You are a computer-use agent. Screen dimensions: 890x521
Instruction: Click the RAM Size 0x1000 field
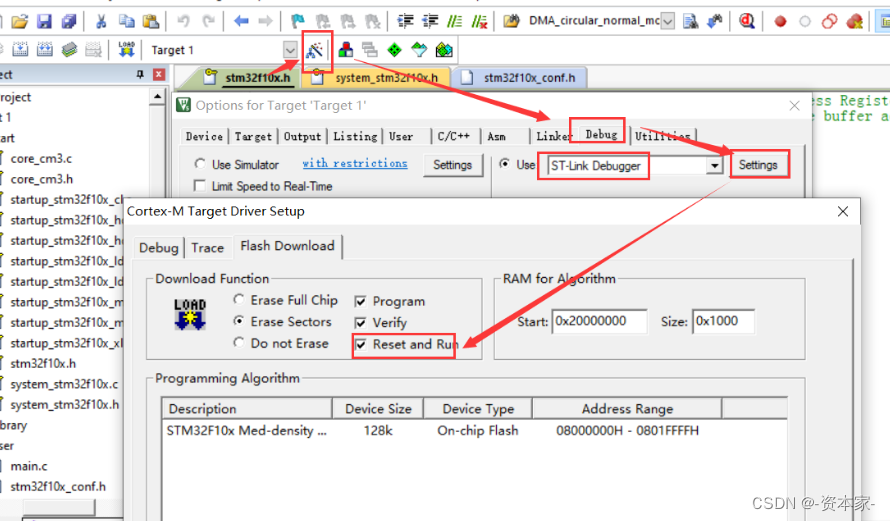click(x=723, y=321)
